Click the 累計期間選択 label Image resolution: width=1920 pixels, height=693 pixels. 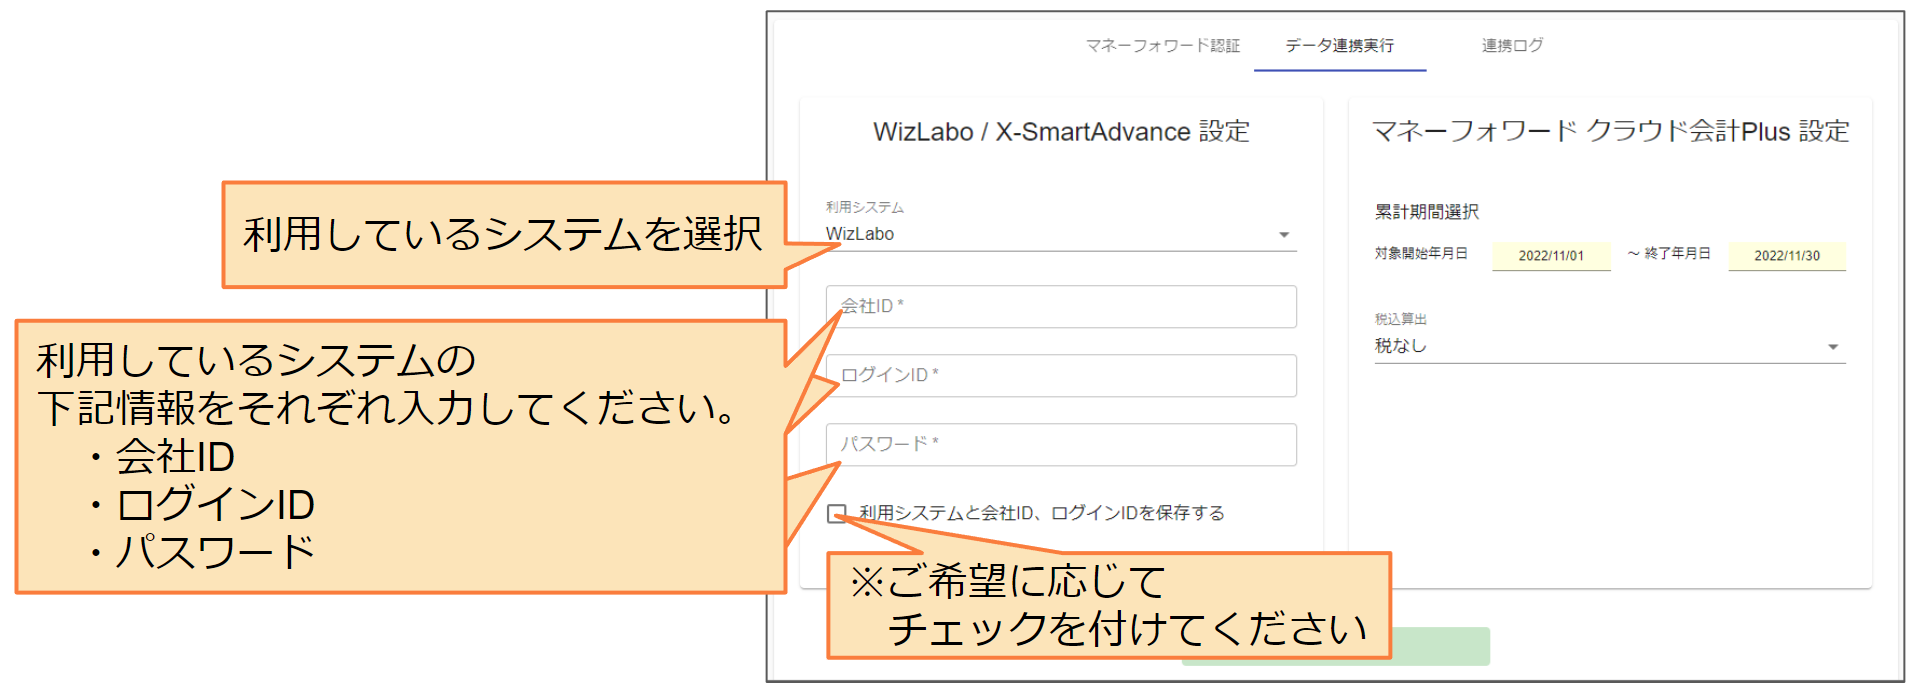coord(1427,212)
